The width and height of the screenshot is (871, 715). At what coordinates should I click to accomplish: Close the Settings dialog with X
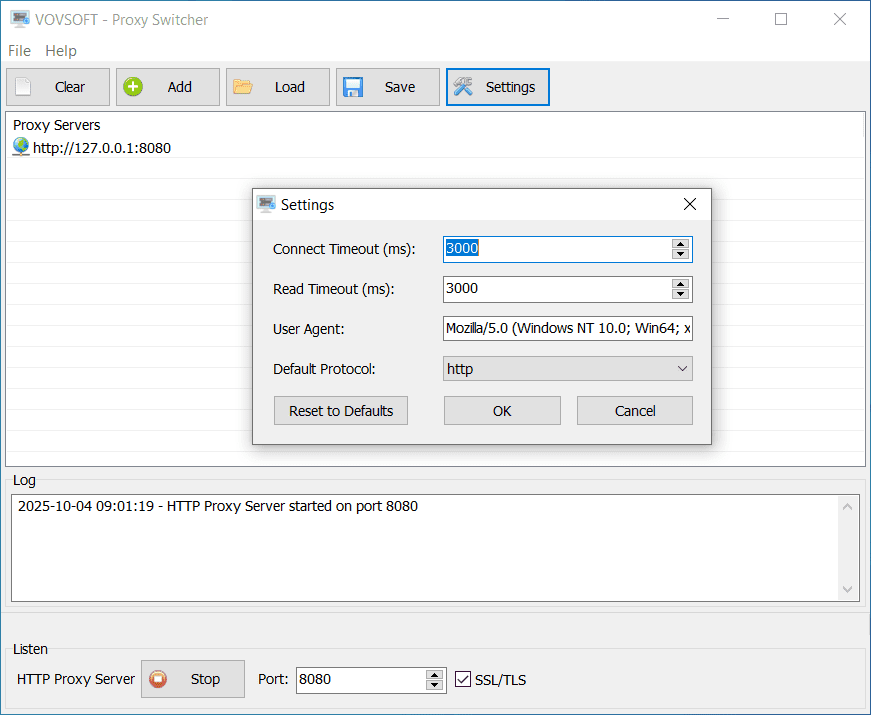point(689,204)
